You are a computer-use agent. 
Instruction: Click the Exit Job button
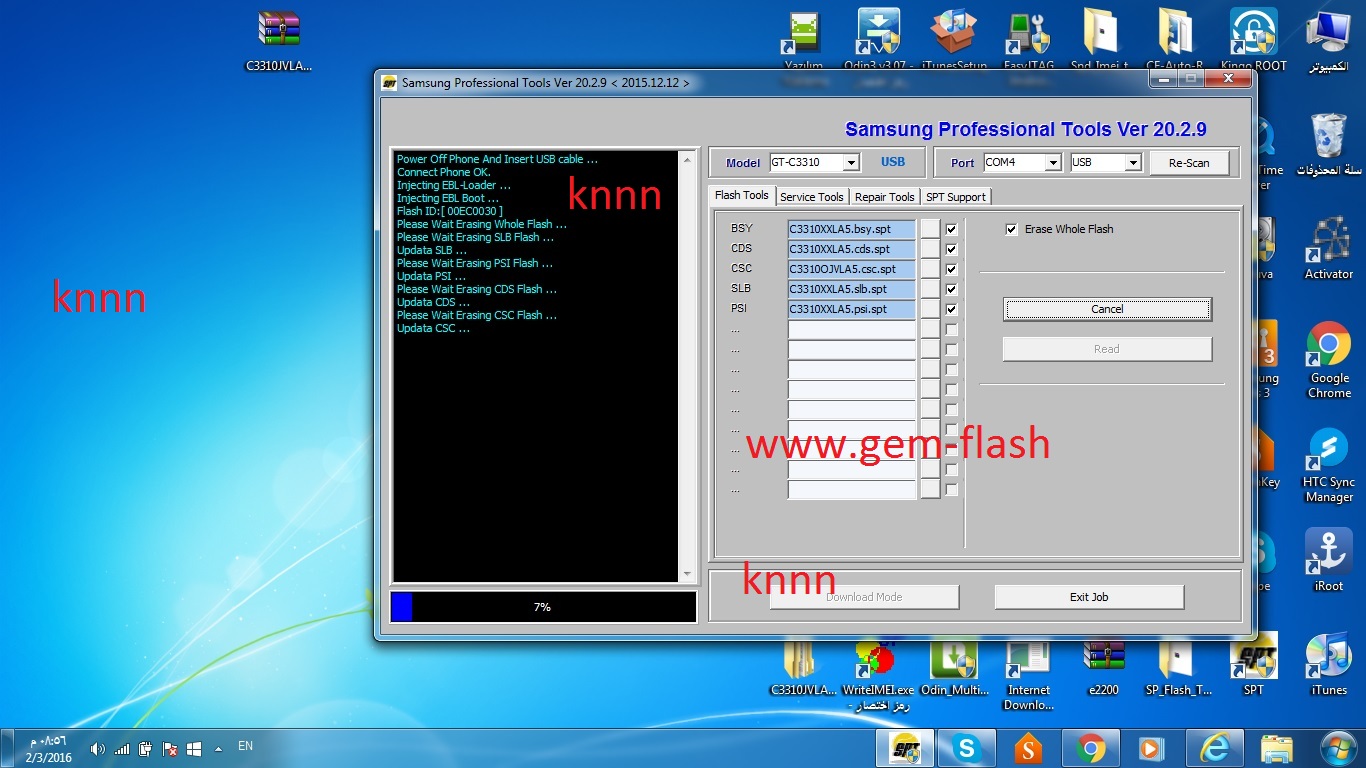coord(1089,597)
